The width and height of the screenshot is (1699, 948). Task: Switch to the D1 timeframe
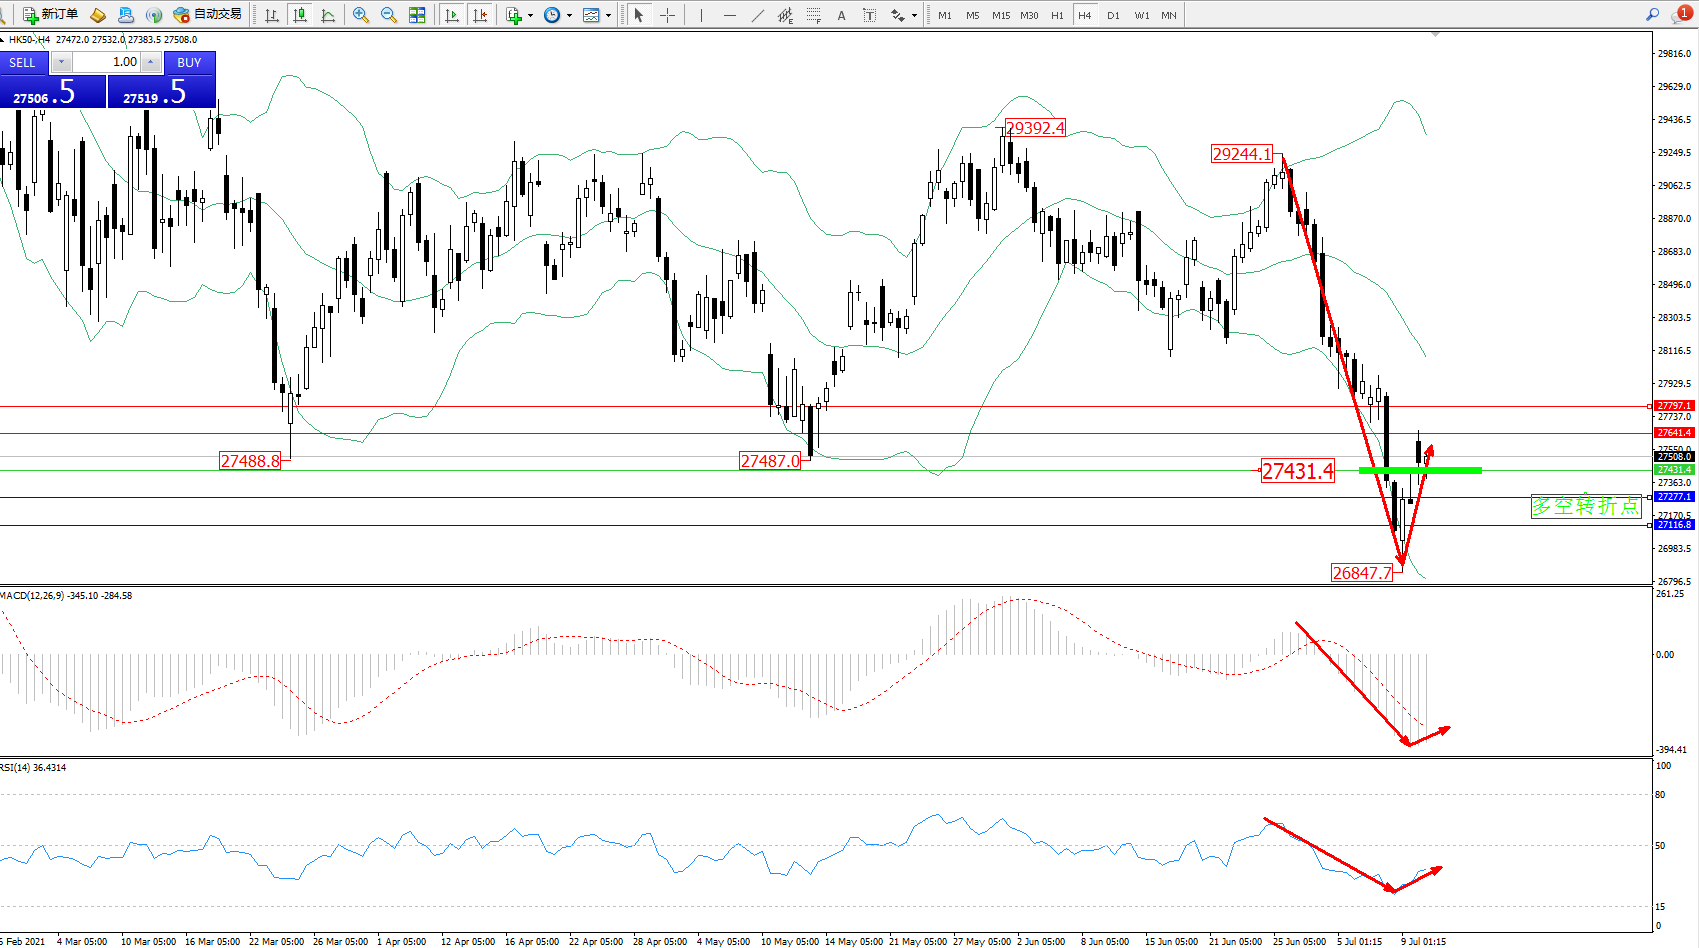pyautogui.click(x=1113, y=15)
